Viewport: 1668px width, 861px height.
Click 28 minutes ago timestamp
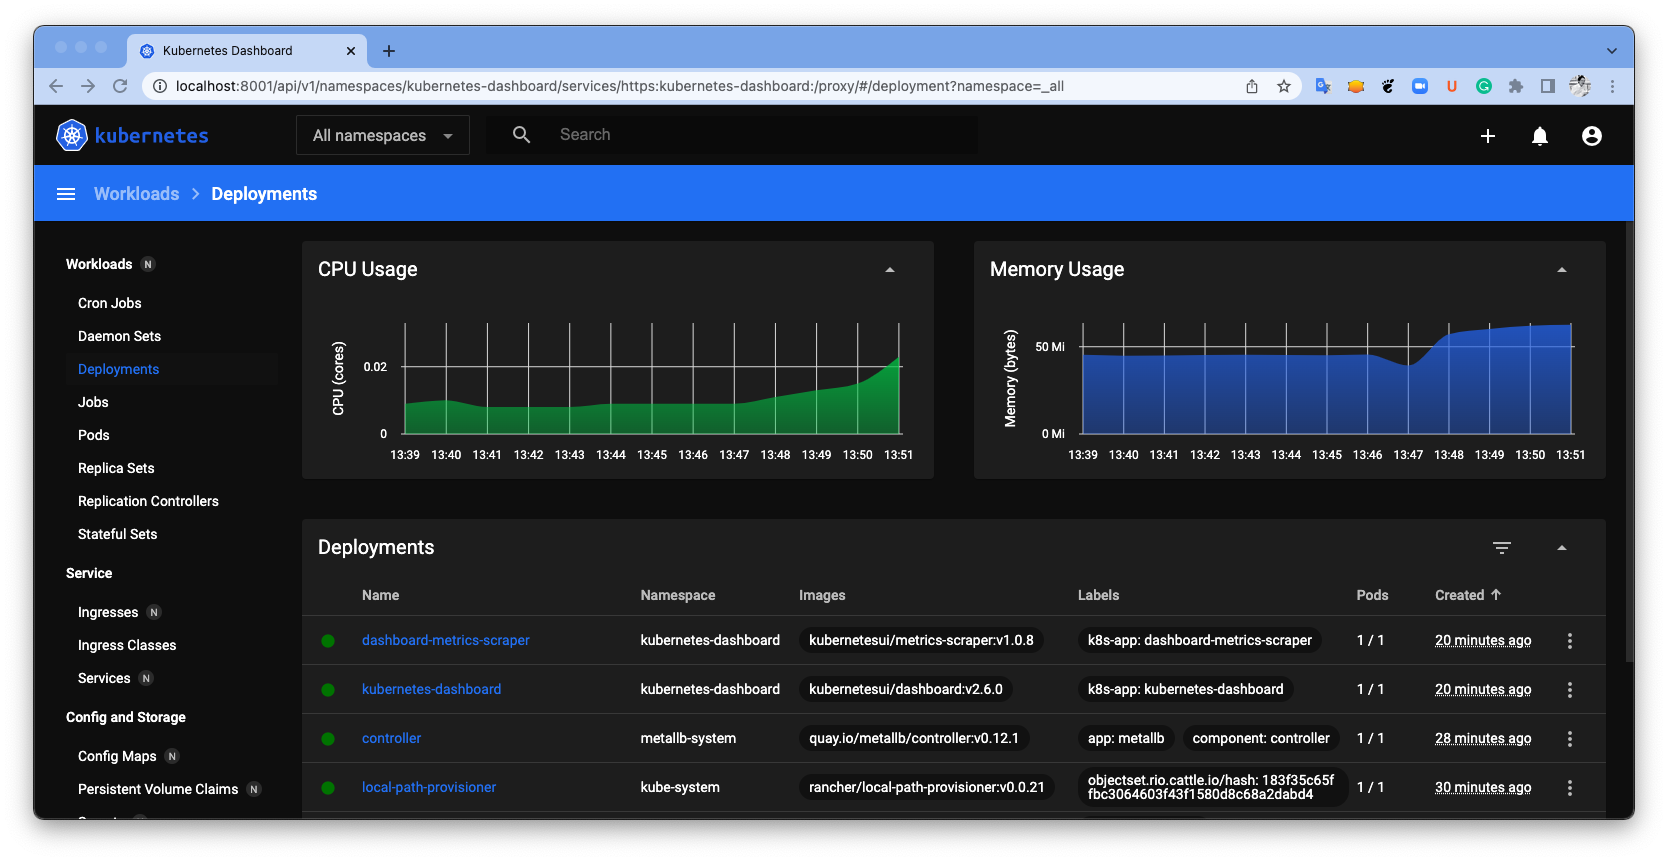[1483, 738]
